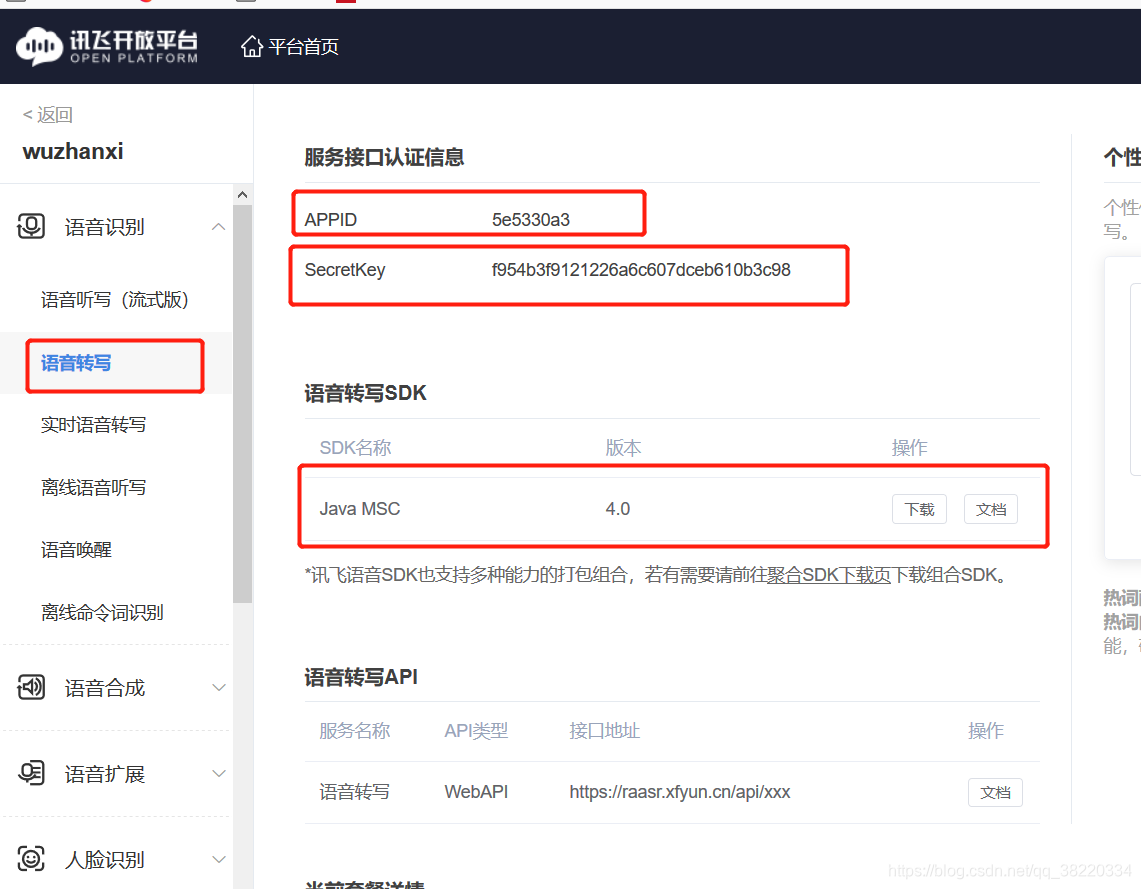Click the SecretKey value string
Viewport: 1141px width, 889px height.
[641, 270]
